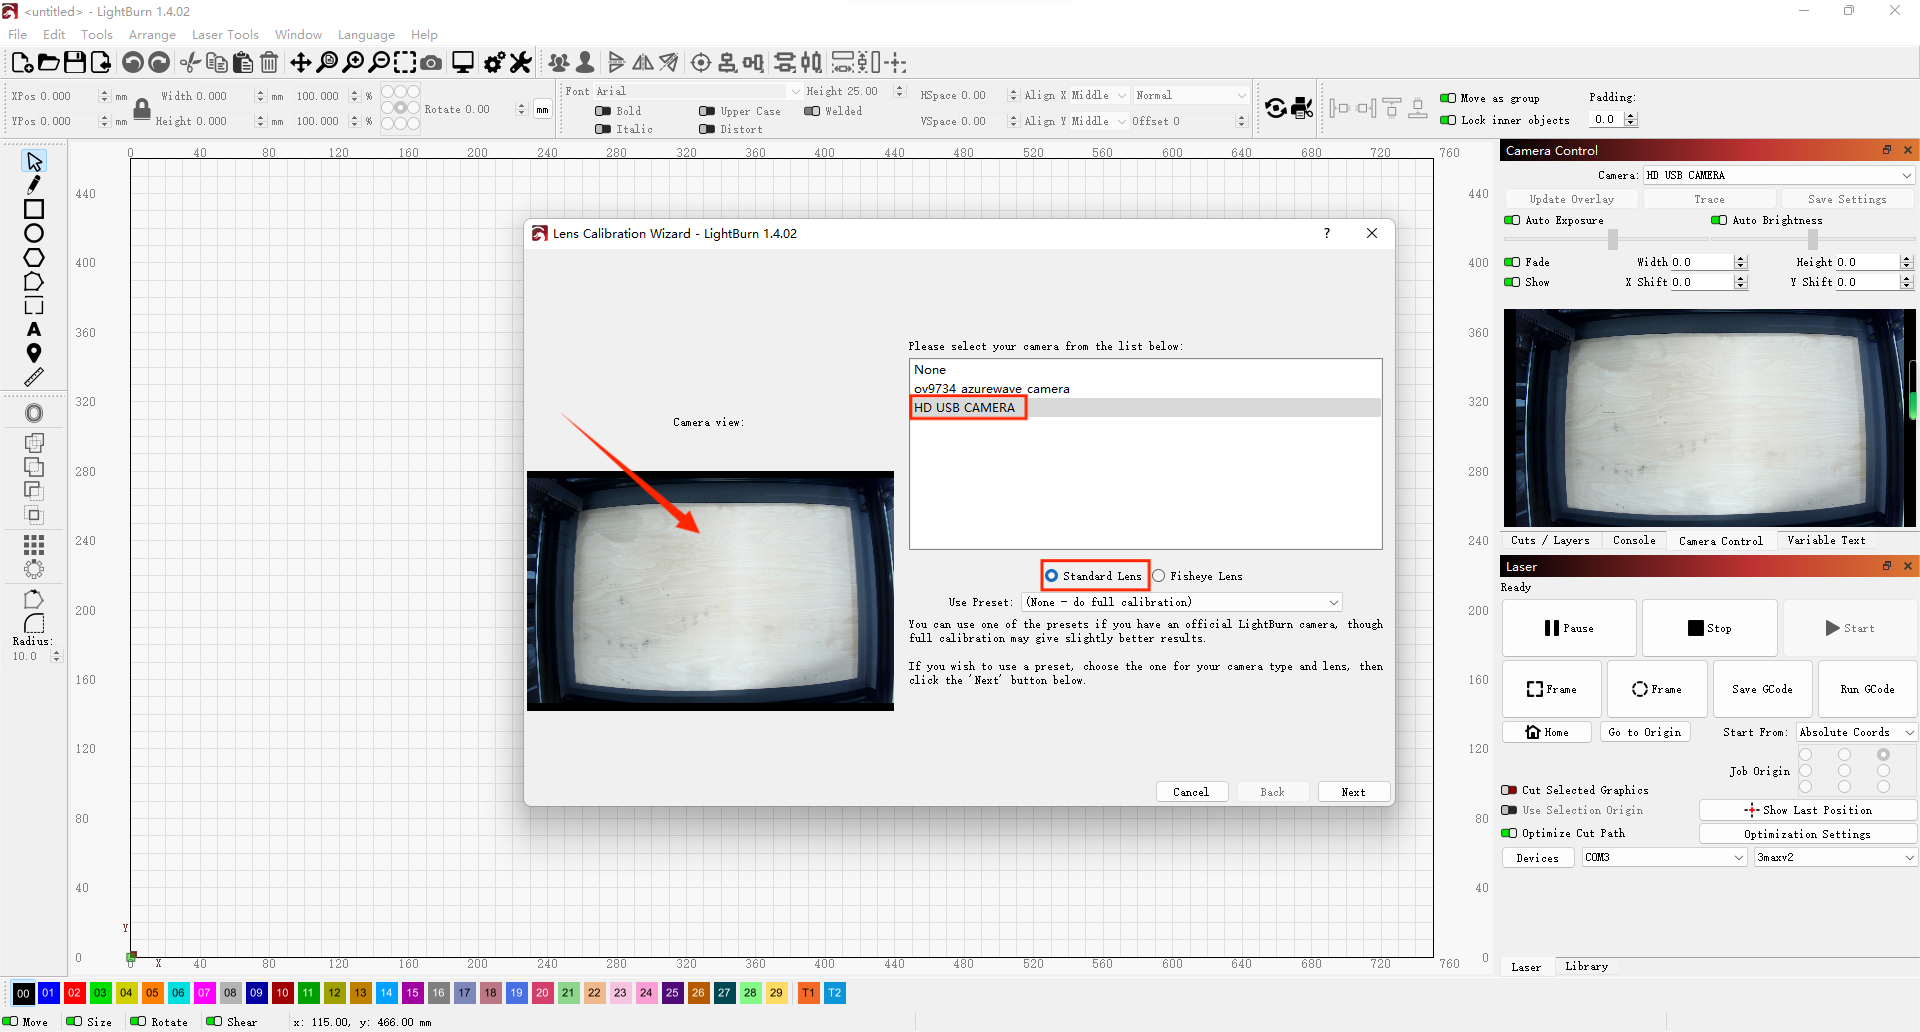Select the rectangle drawing tool
This screenshot has height=1032, width=1920.
click(34, 209)
